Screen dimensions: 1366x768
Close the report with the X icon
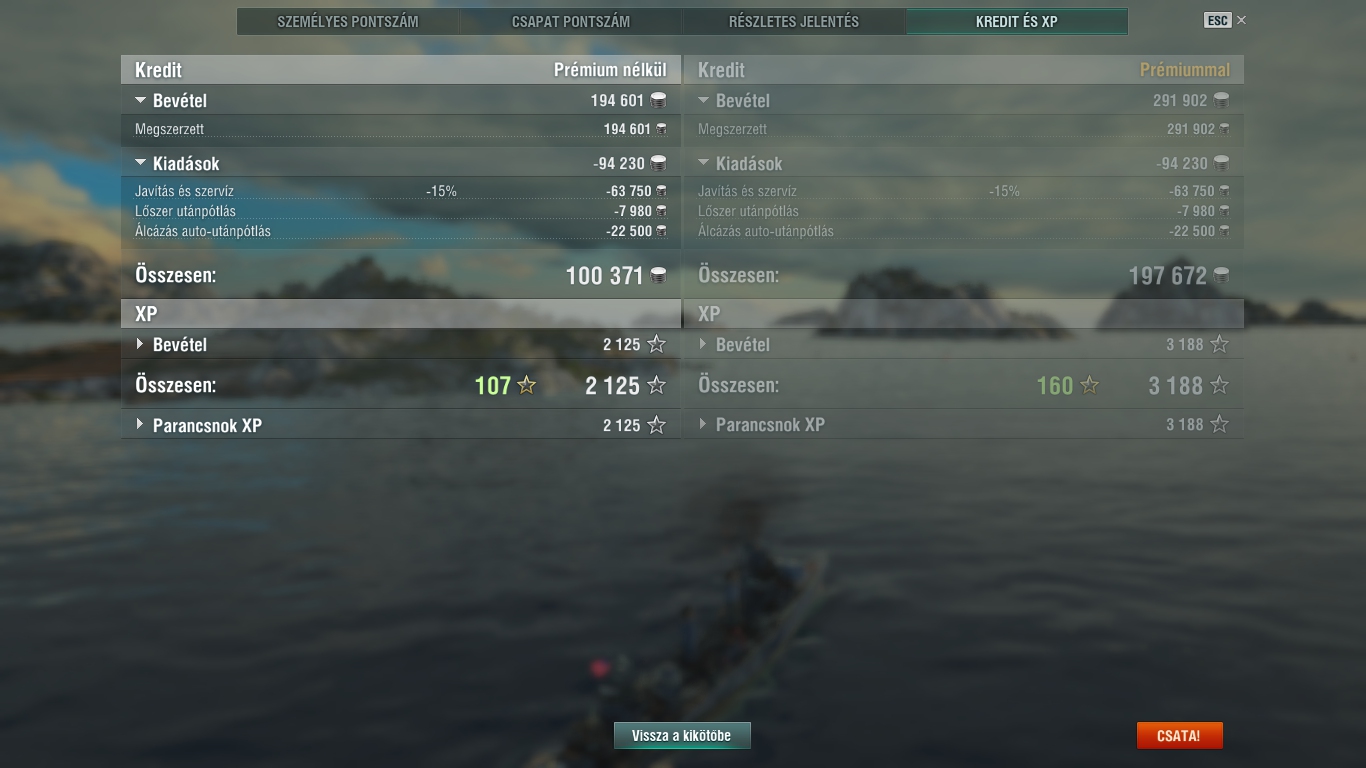coord(1242,20)
